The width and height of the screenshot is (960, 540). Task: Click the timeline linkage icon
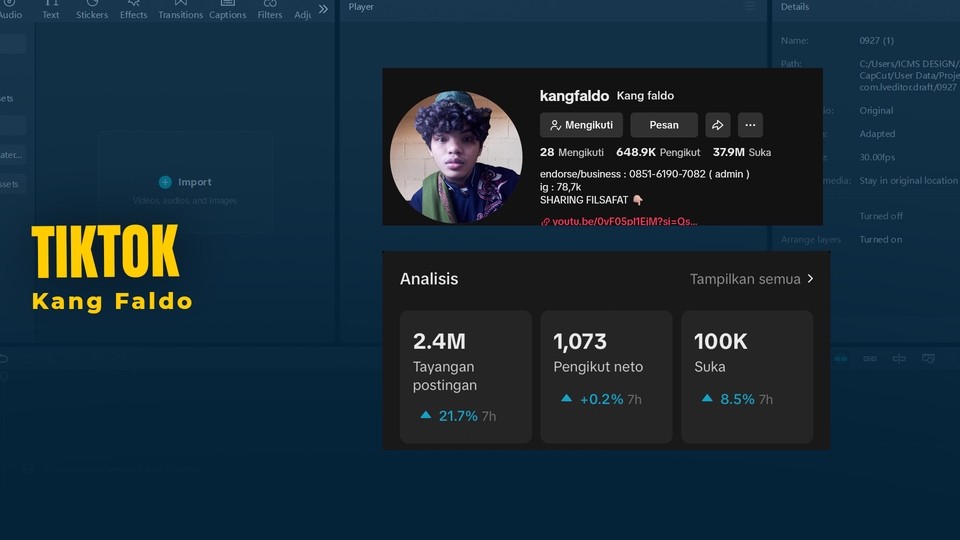pos(869,359)
